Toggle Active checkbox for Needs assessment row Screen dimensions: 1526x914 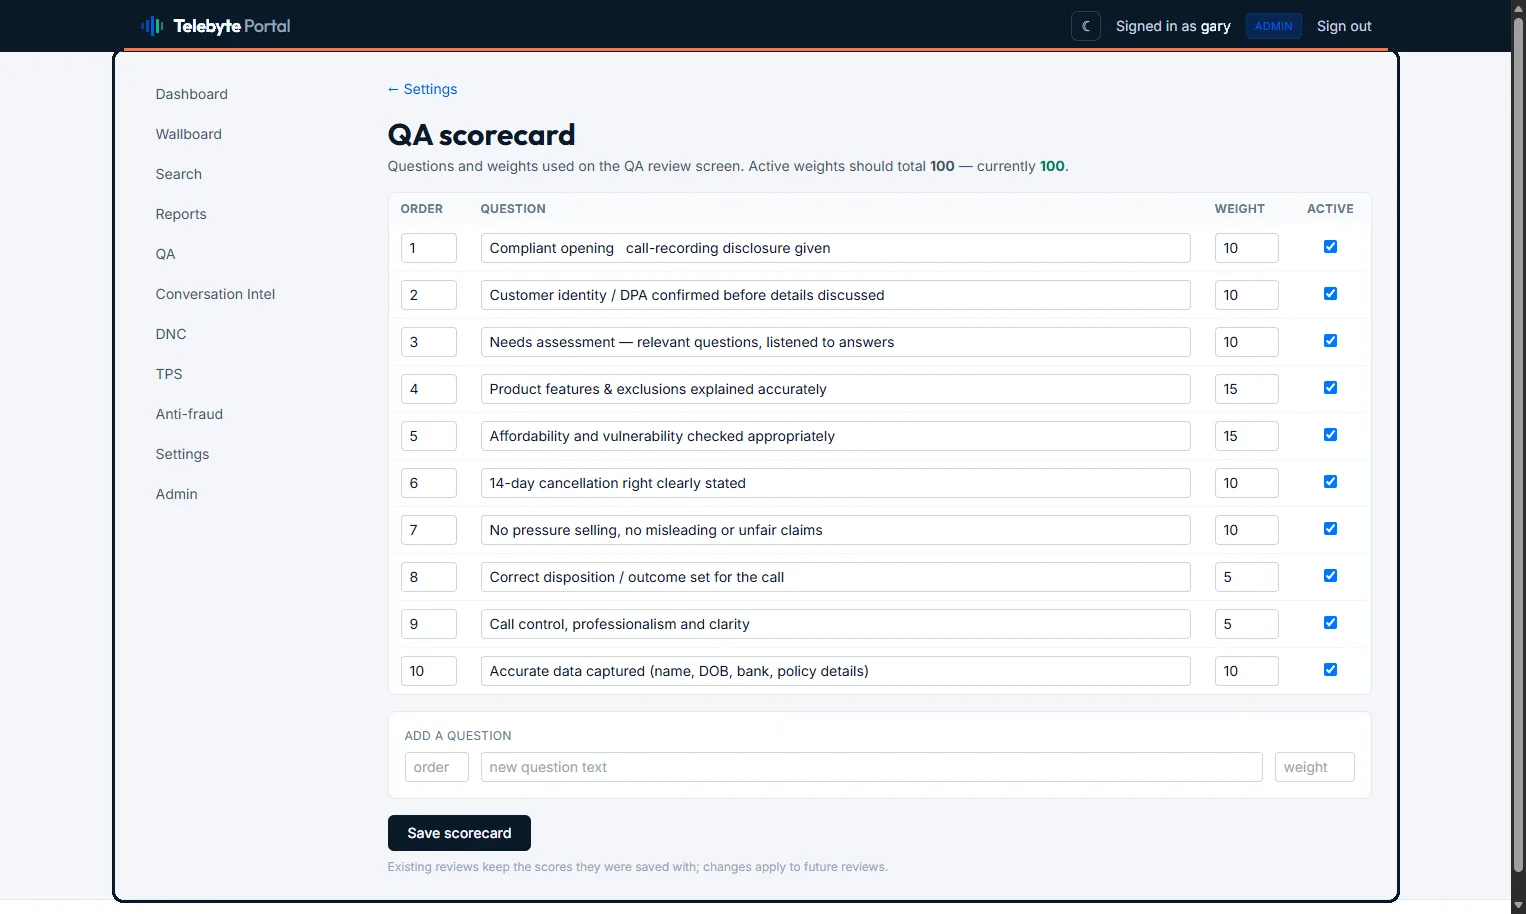click(1330, 341)
